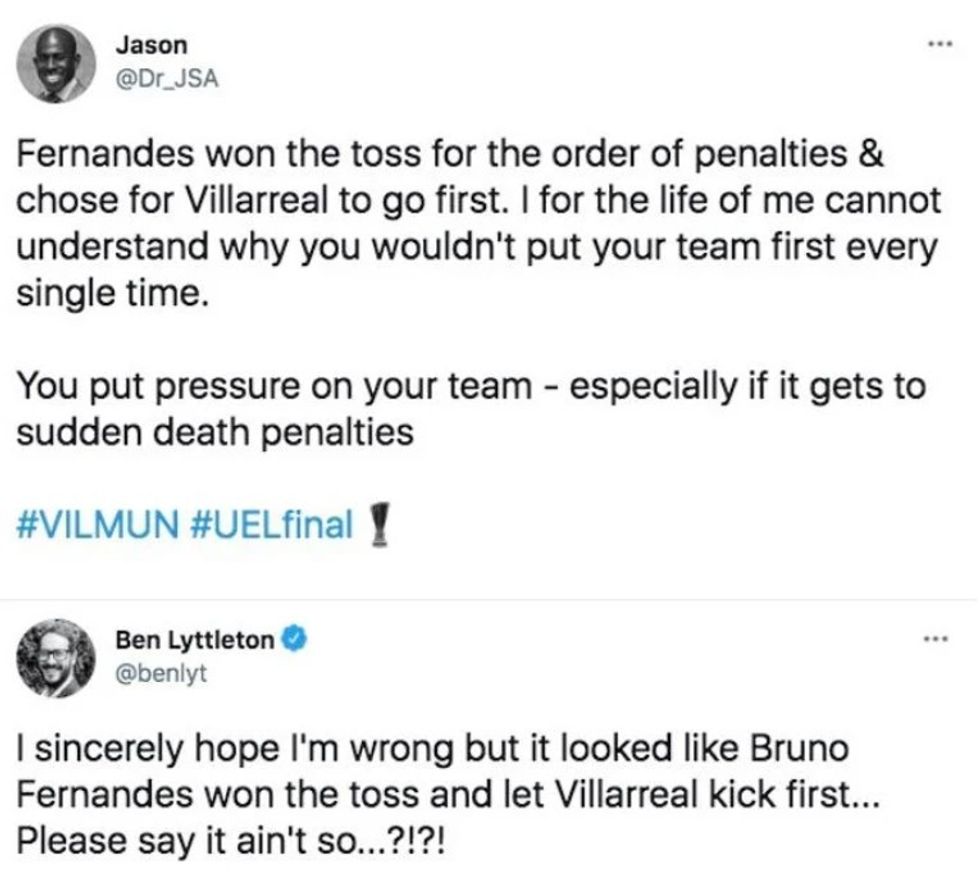This screenshot has height=895, width=980.
Task: Click the blue verified badge beside Ben Lyttleton
Action: click(x=295, y=637)
